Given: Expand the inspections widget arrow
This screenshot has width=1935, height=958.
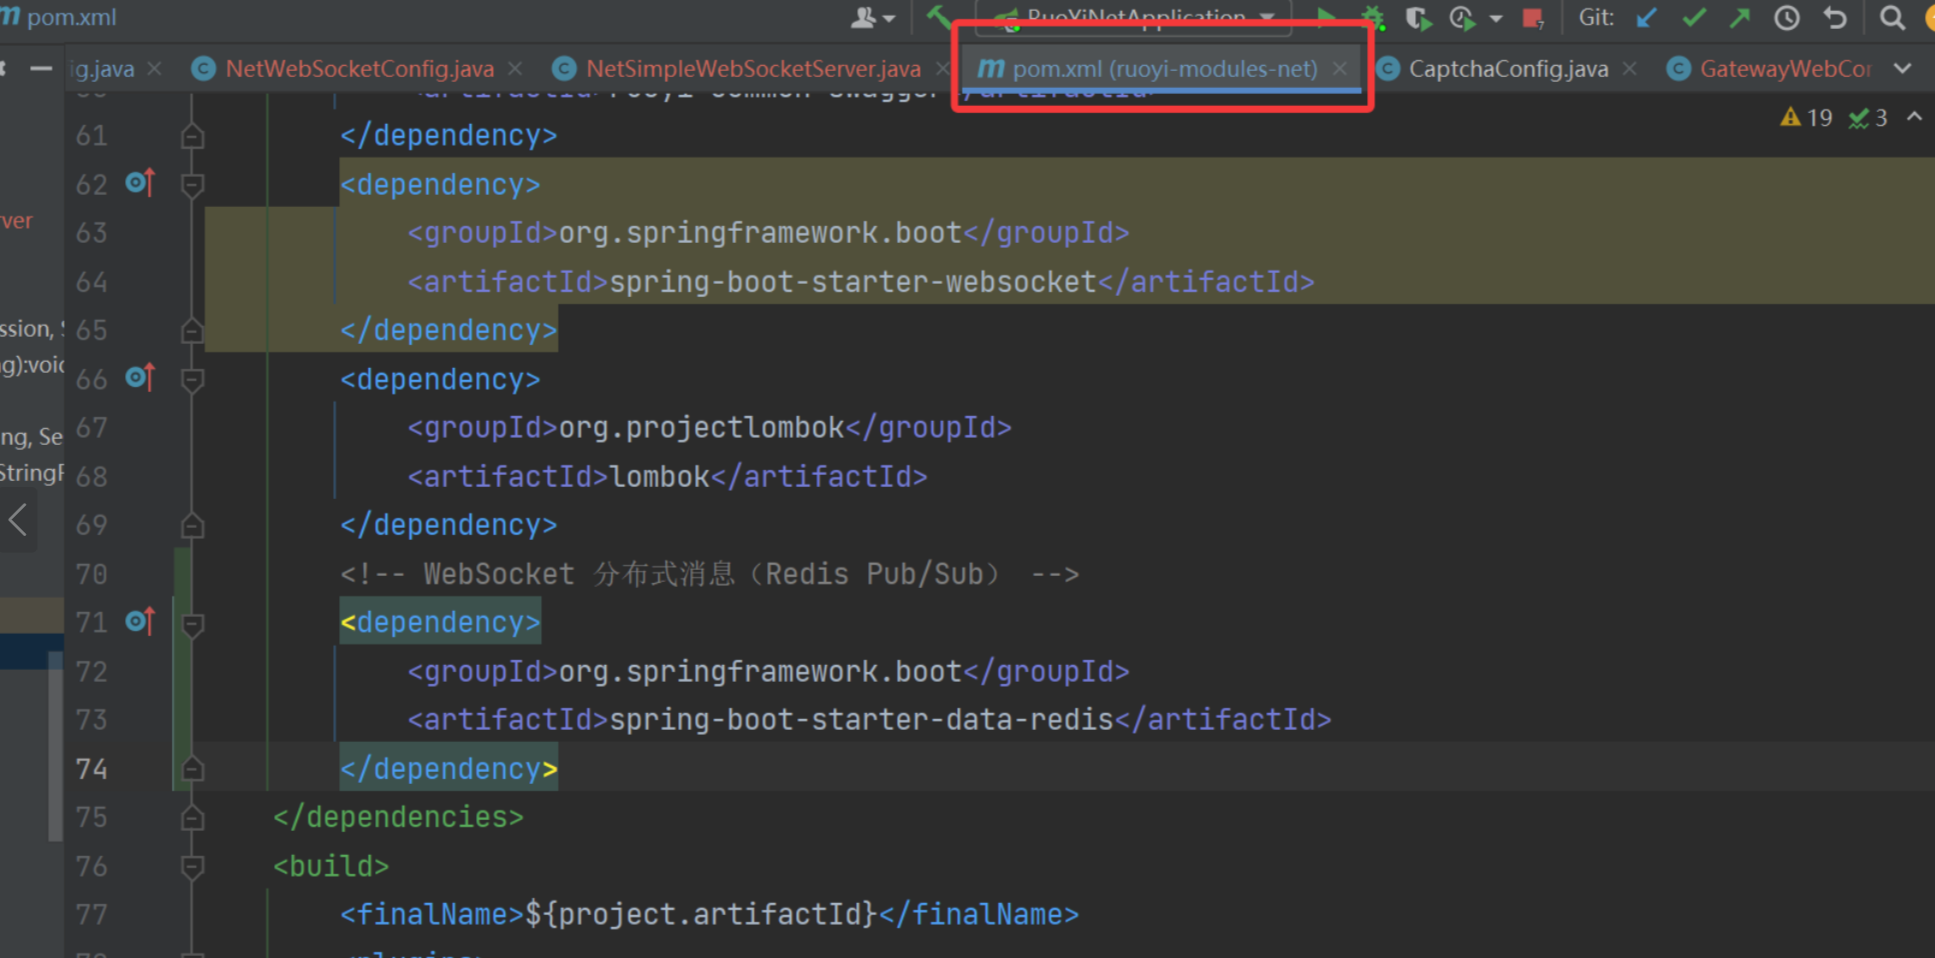Looking at the screenshot, I should (x=1914, y=117).
